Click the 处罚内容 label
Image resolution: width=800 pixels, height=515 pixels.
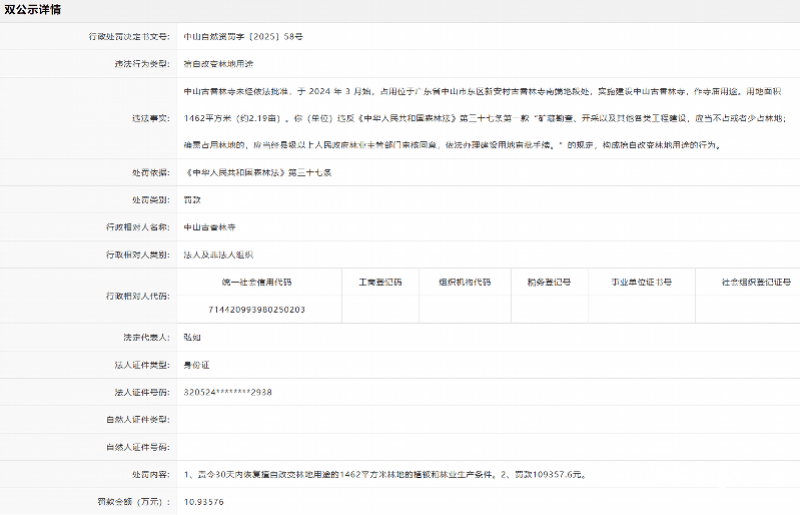coord(151,475)
